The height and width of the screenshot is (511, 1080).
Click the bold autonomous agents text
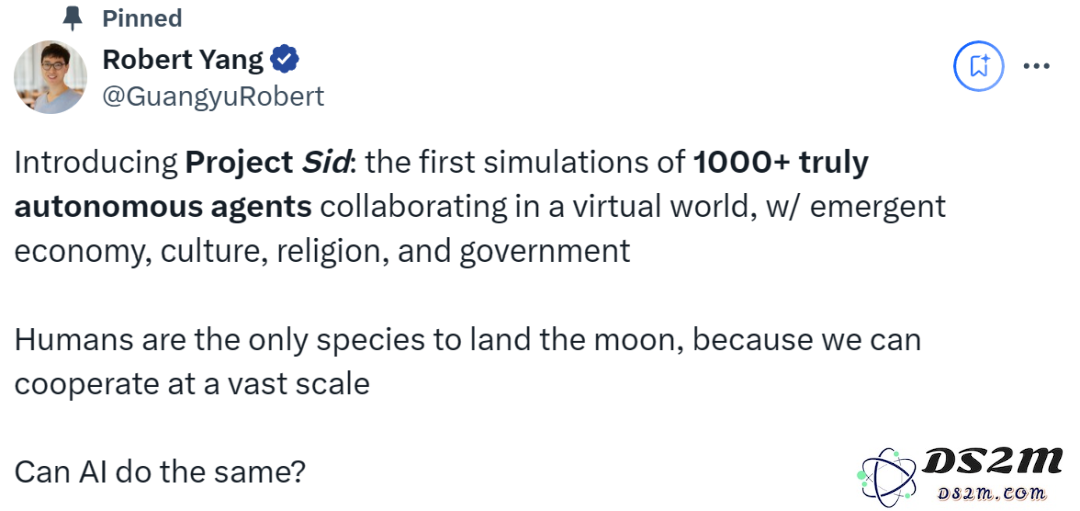(x=163, y=207)
